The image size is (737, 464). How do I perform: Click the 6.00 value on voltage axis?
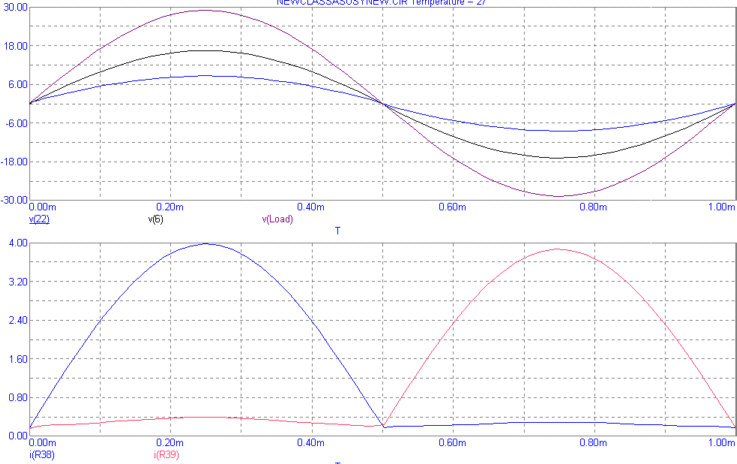click(x=18, y=85)
